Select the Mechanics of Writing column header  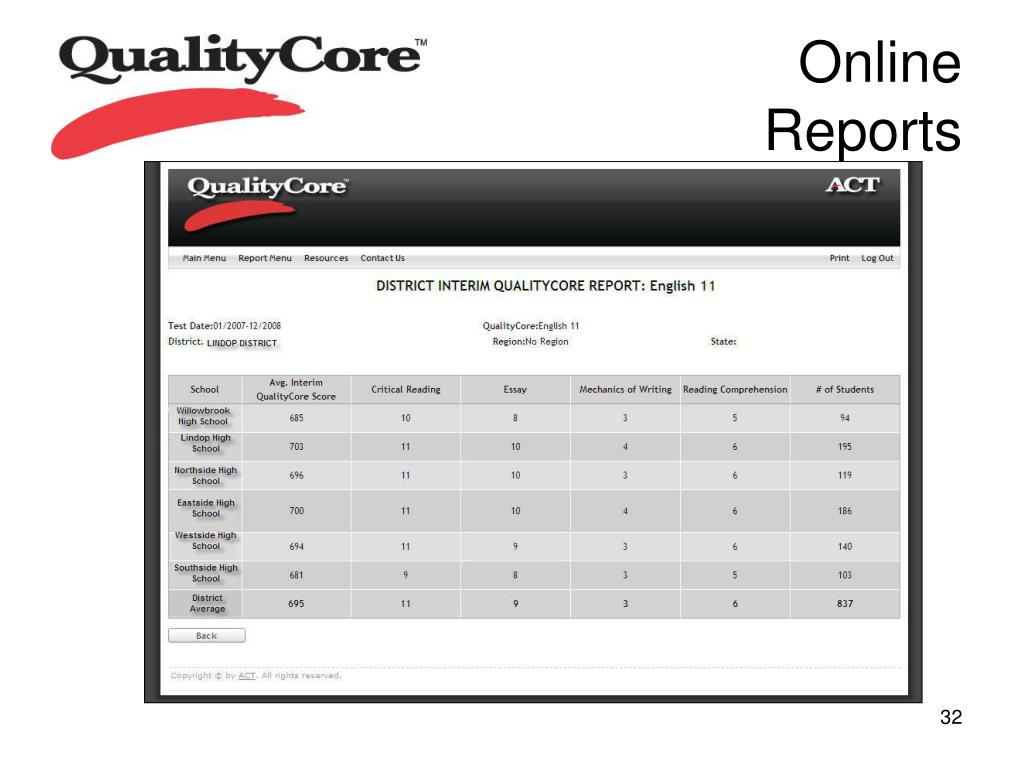pos(625,389)
